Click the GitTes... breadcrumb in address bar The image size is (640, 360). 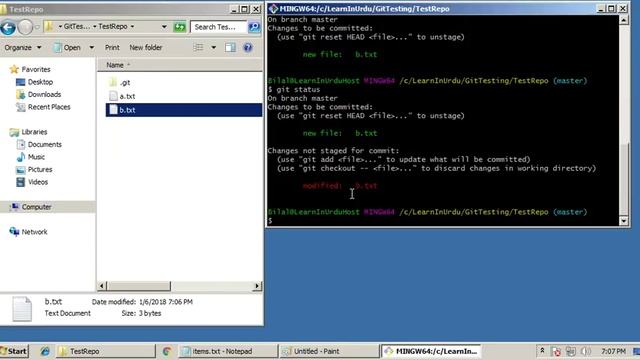[76, 27]
